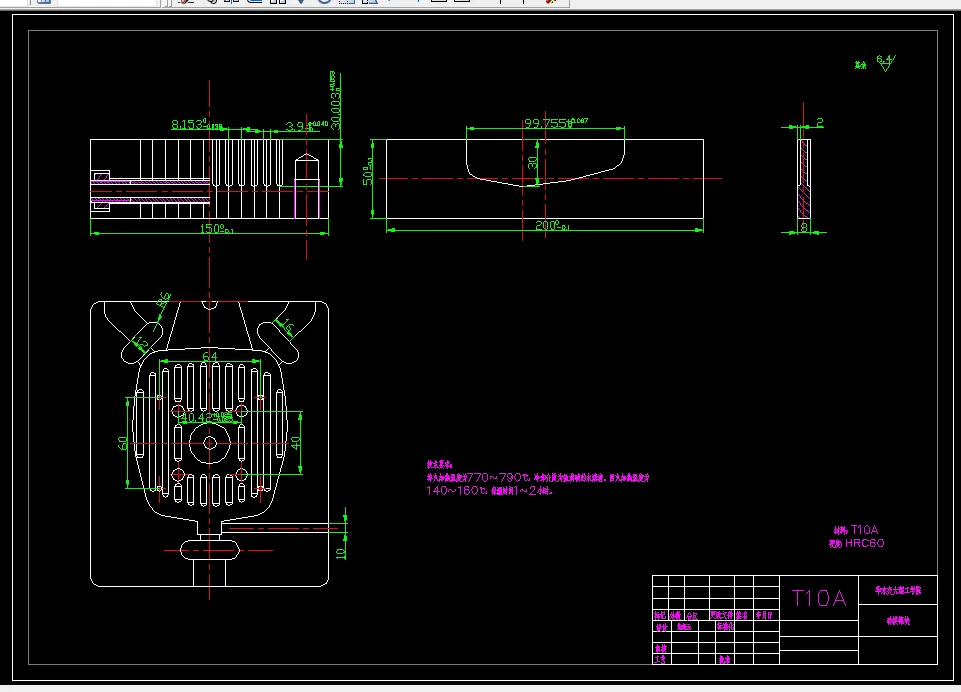Image resolution: width=961 pixels, height=692 pixels.
Task: Click the 8 width dimension in side view
Action: click(804, 227)
